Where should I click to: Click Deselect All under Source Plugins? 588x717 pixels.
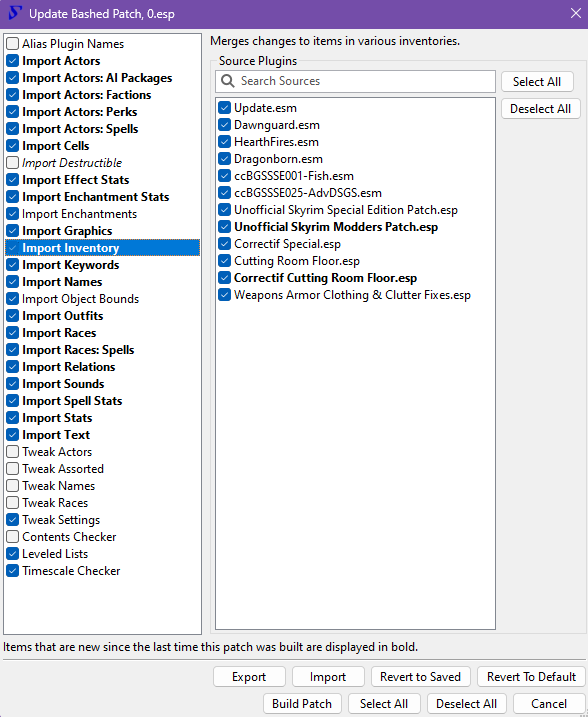point(540,109)
